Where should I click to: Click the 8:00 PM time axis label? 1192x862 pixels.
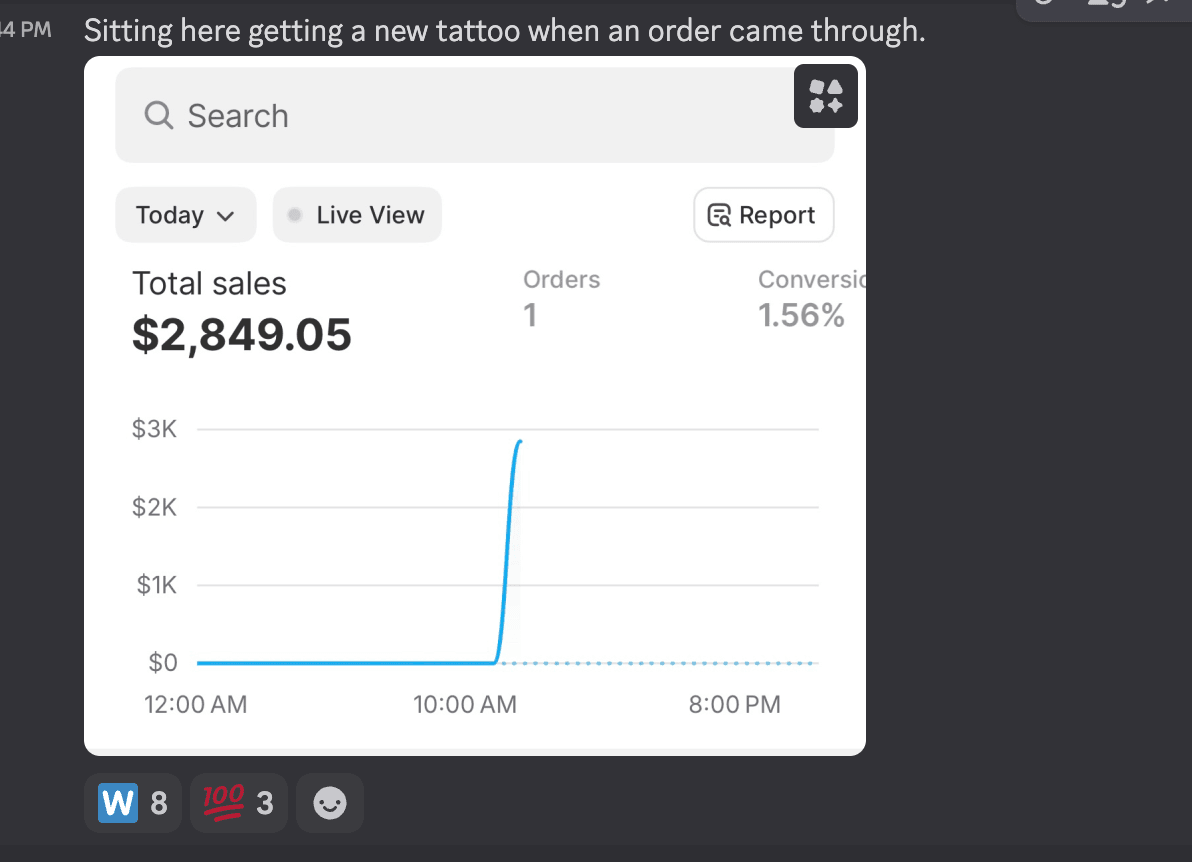pos(735,705)
